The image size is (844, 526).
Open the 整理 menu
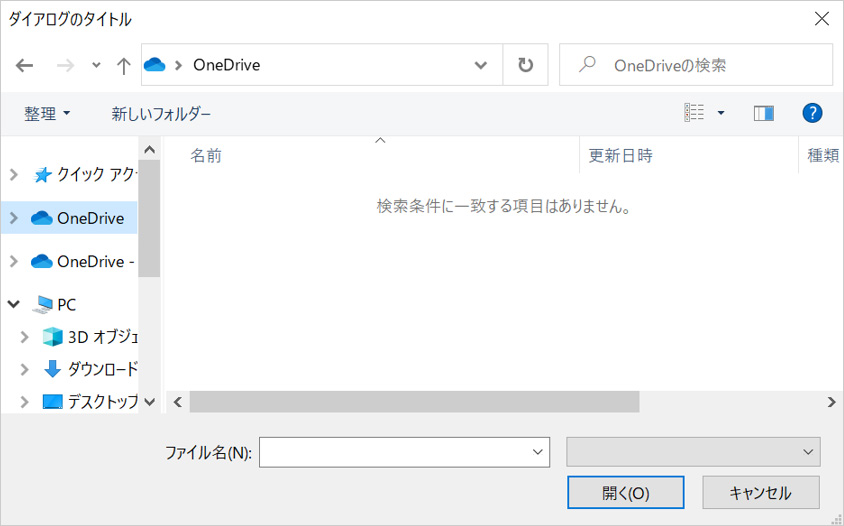pyautogui.click(x=47, y=114)
